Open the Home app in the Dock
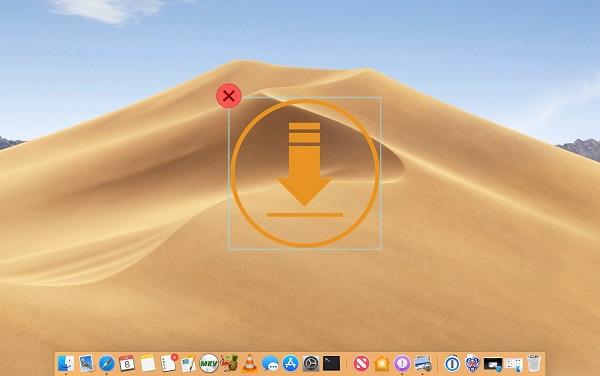 tap(382, 363)
